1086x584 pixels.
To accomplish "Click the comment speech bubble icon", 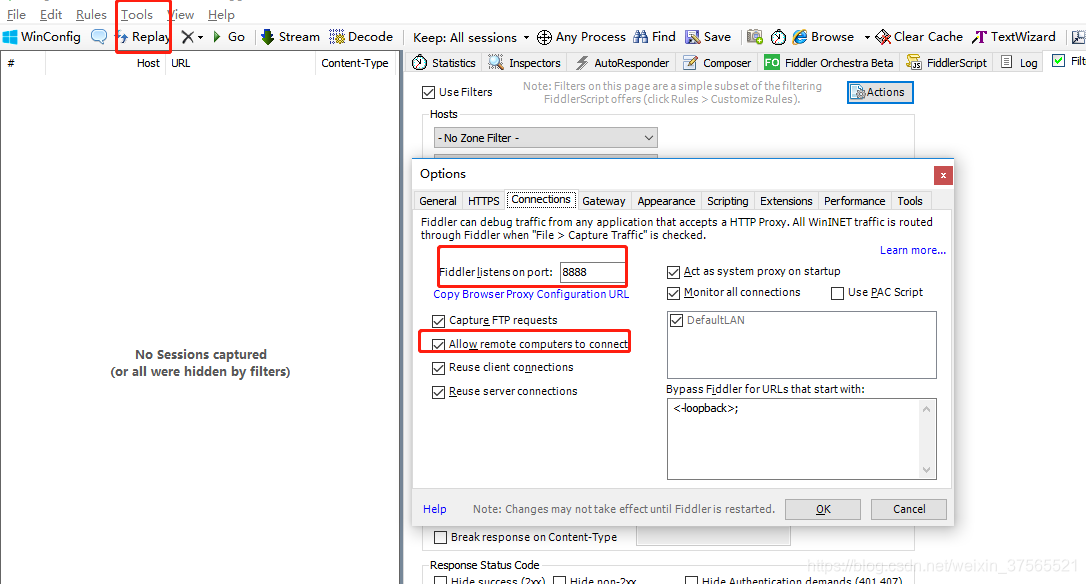I will click(x=99, y=37).
